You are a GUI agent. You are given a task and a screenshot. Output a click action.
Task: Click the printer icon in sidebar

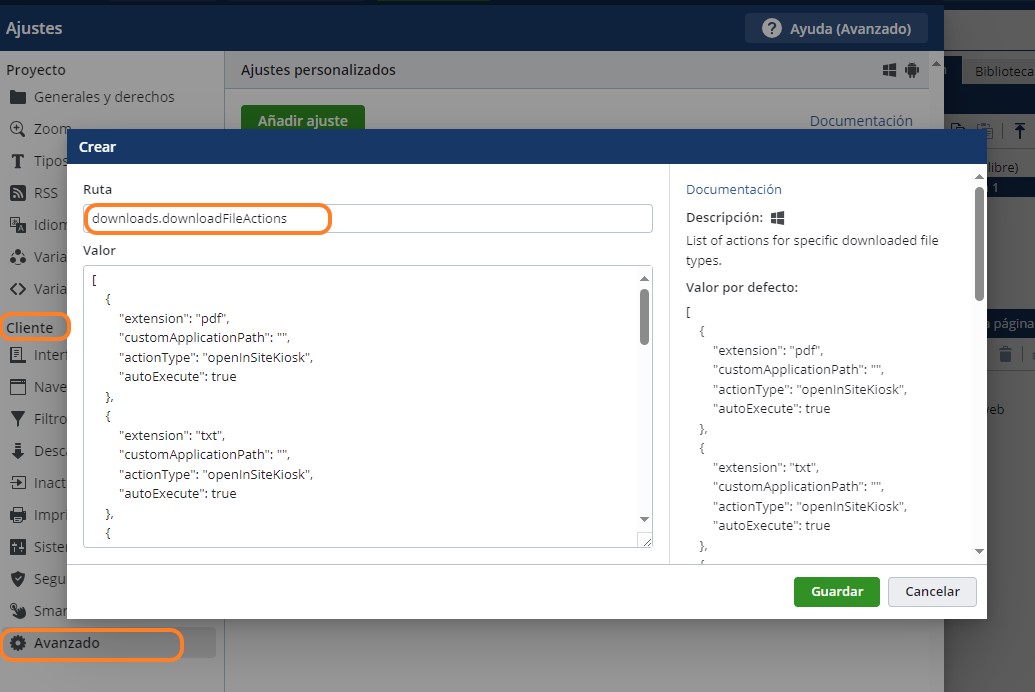click(17, 515)
